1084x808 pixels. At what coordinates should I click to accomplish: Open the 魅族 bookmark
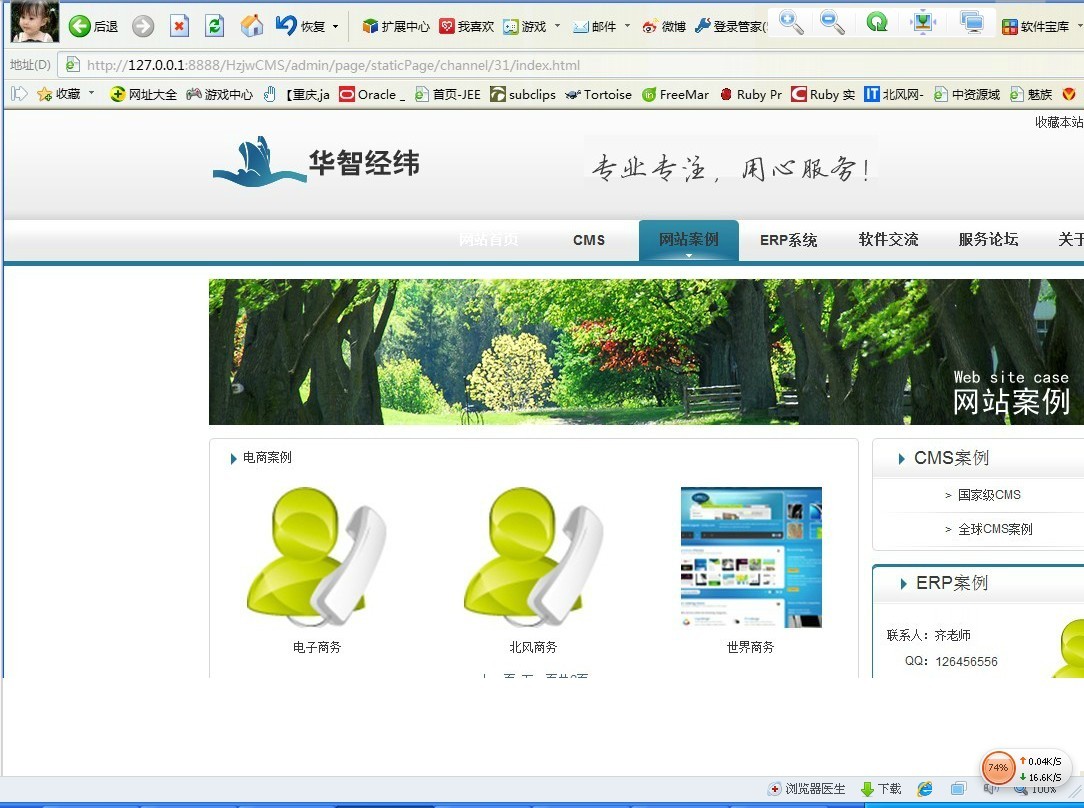tap(1031, 94)
